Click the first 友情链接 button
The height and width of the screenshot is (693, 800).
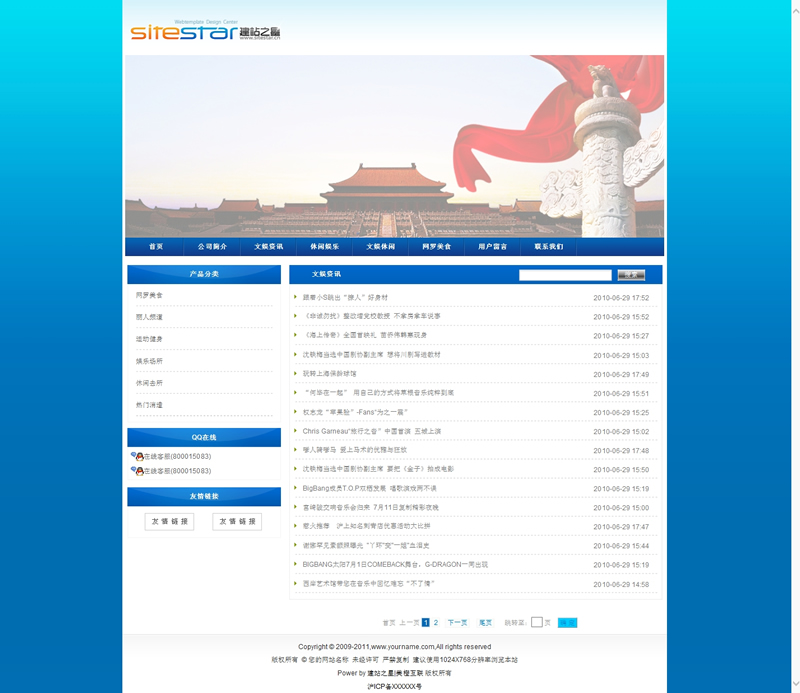pos(169,521)
